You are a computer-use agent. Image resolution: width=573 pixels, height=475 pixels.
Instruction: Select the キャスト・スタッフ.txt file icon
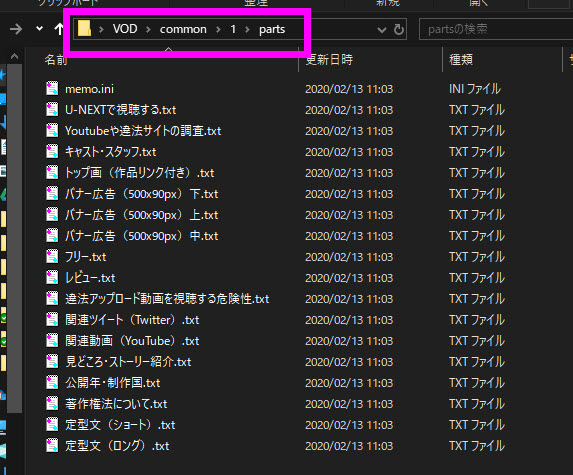tap(52, 152)
